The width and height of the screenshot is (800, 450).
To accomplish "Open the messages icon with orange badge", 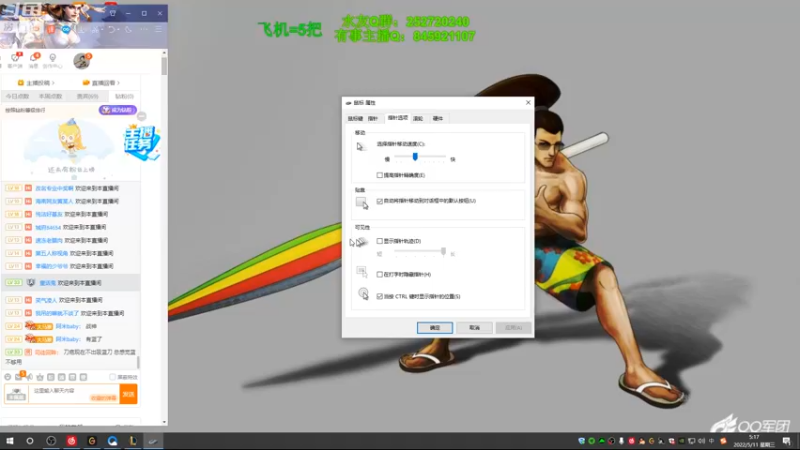I will 34,60.
